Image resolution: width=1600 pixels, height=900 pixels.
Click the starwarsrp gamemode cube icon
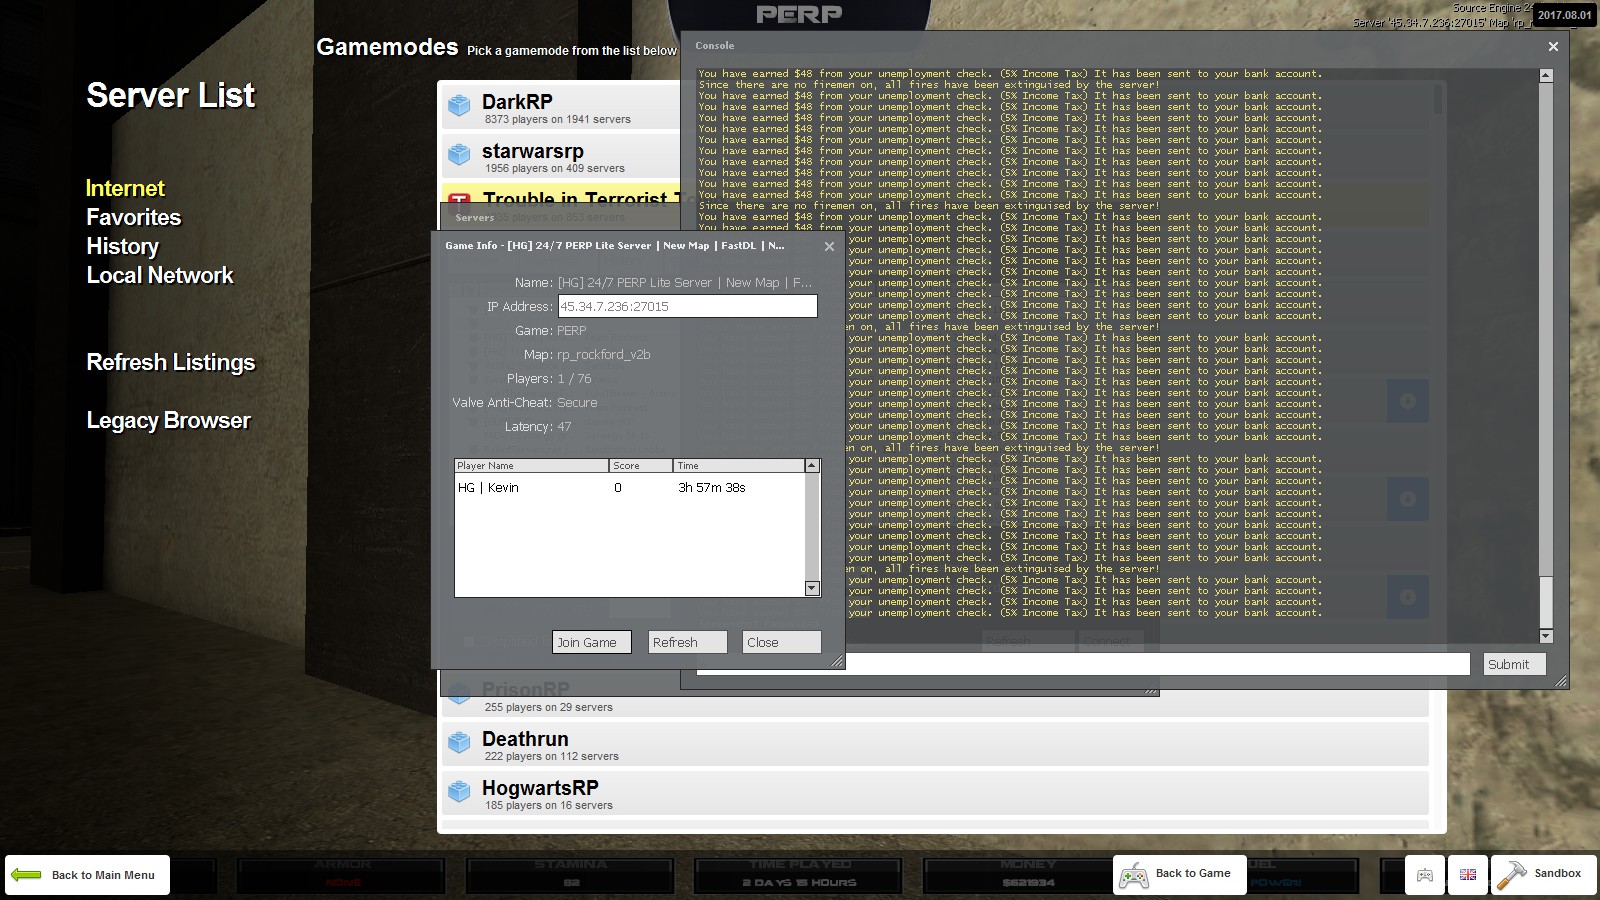(459, 154)
